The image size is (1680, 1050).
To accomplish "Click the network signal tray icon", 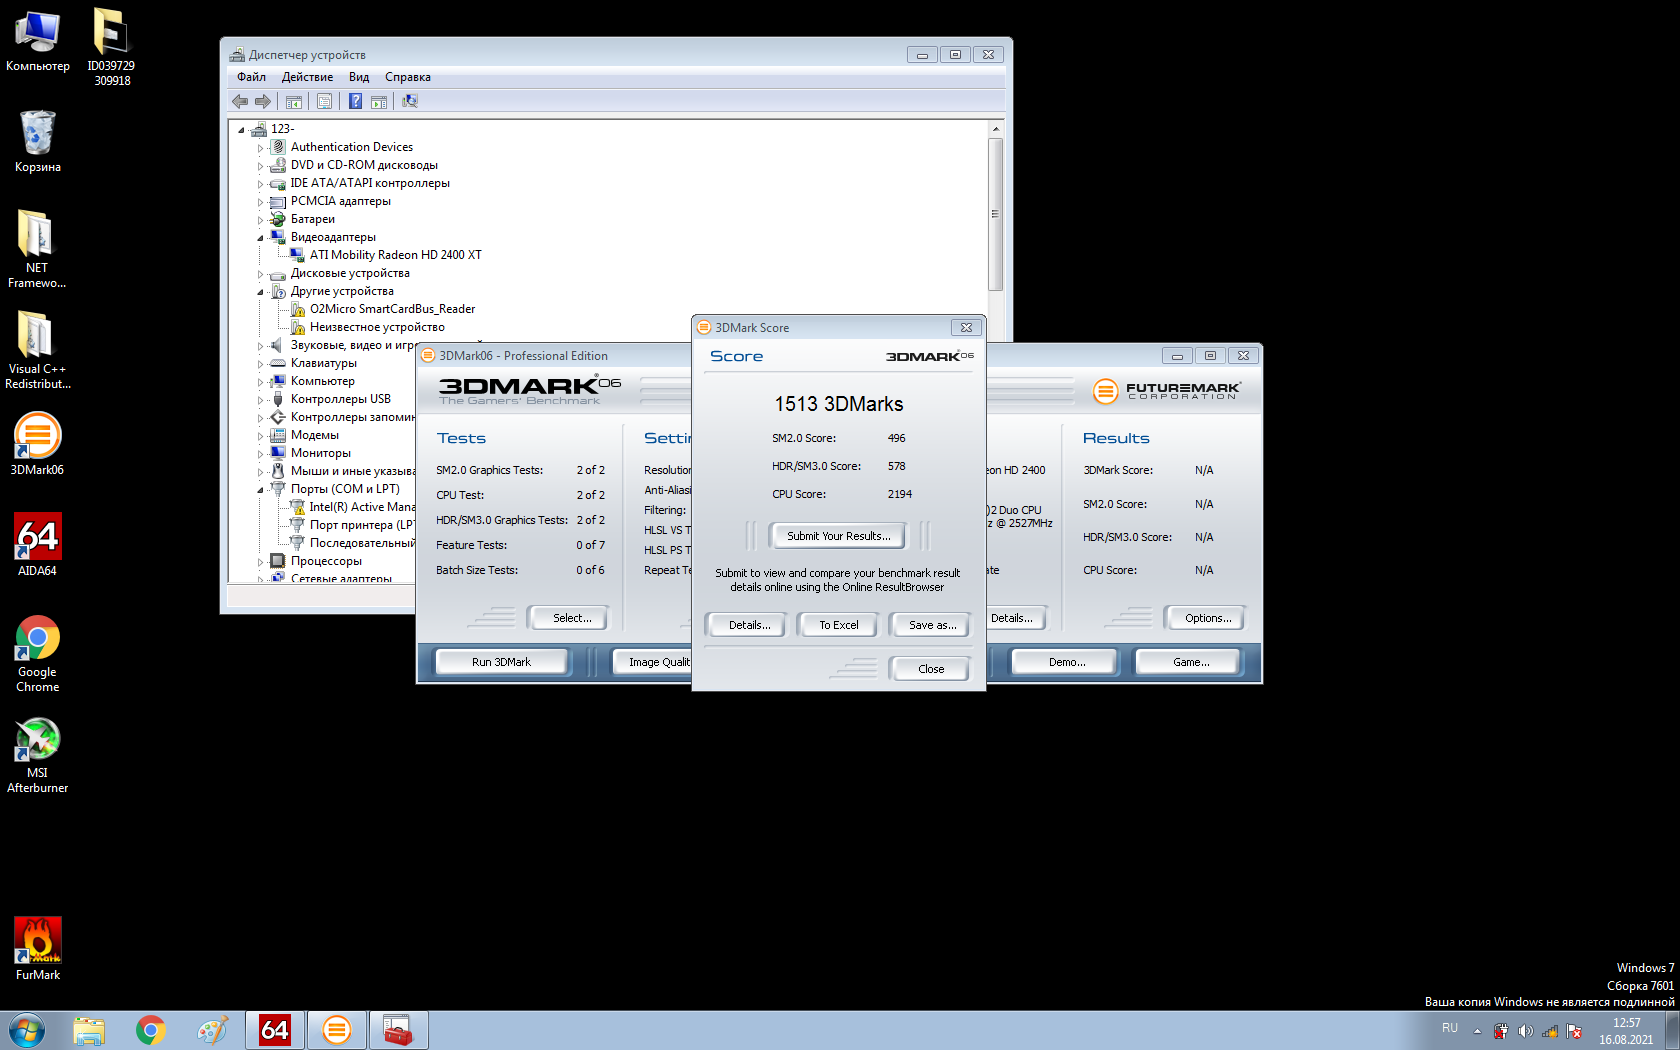I will tap(1550, 1031).
